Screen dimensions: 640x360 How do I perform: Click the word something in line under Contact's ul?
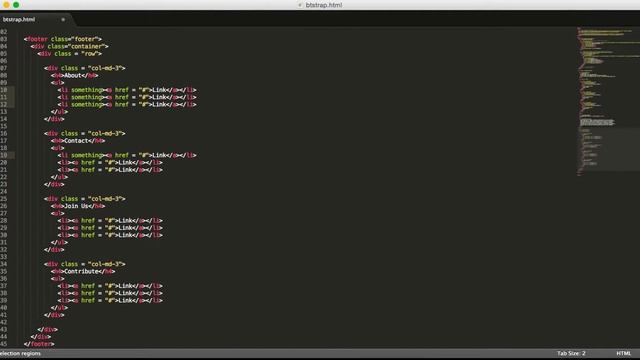pos(87,155)
